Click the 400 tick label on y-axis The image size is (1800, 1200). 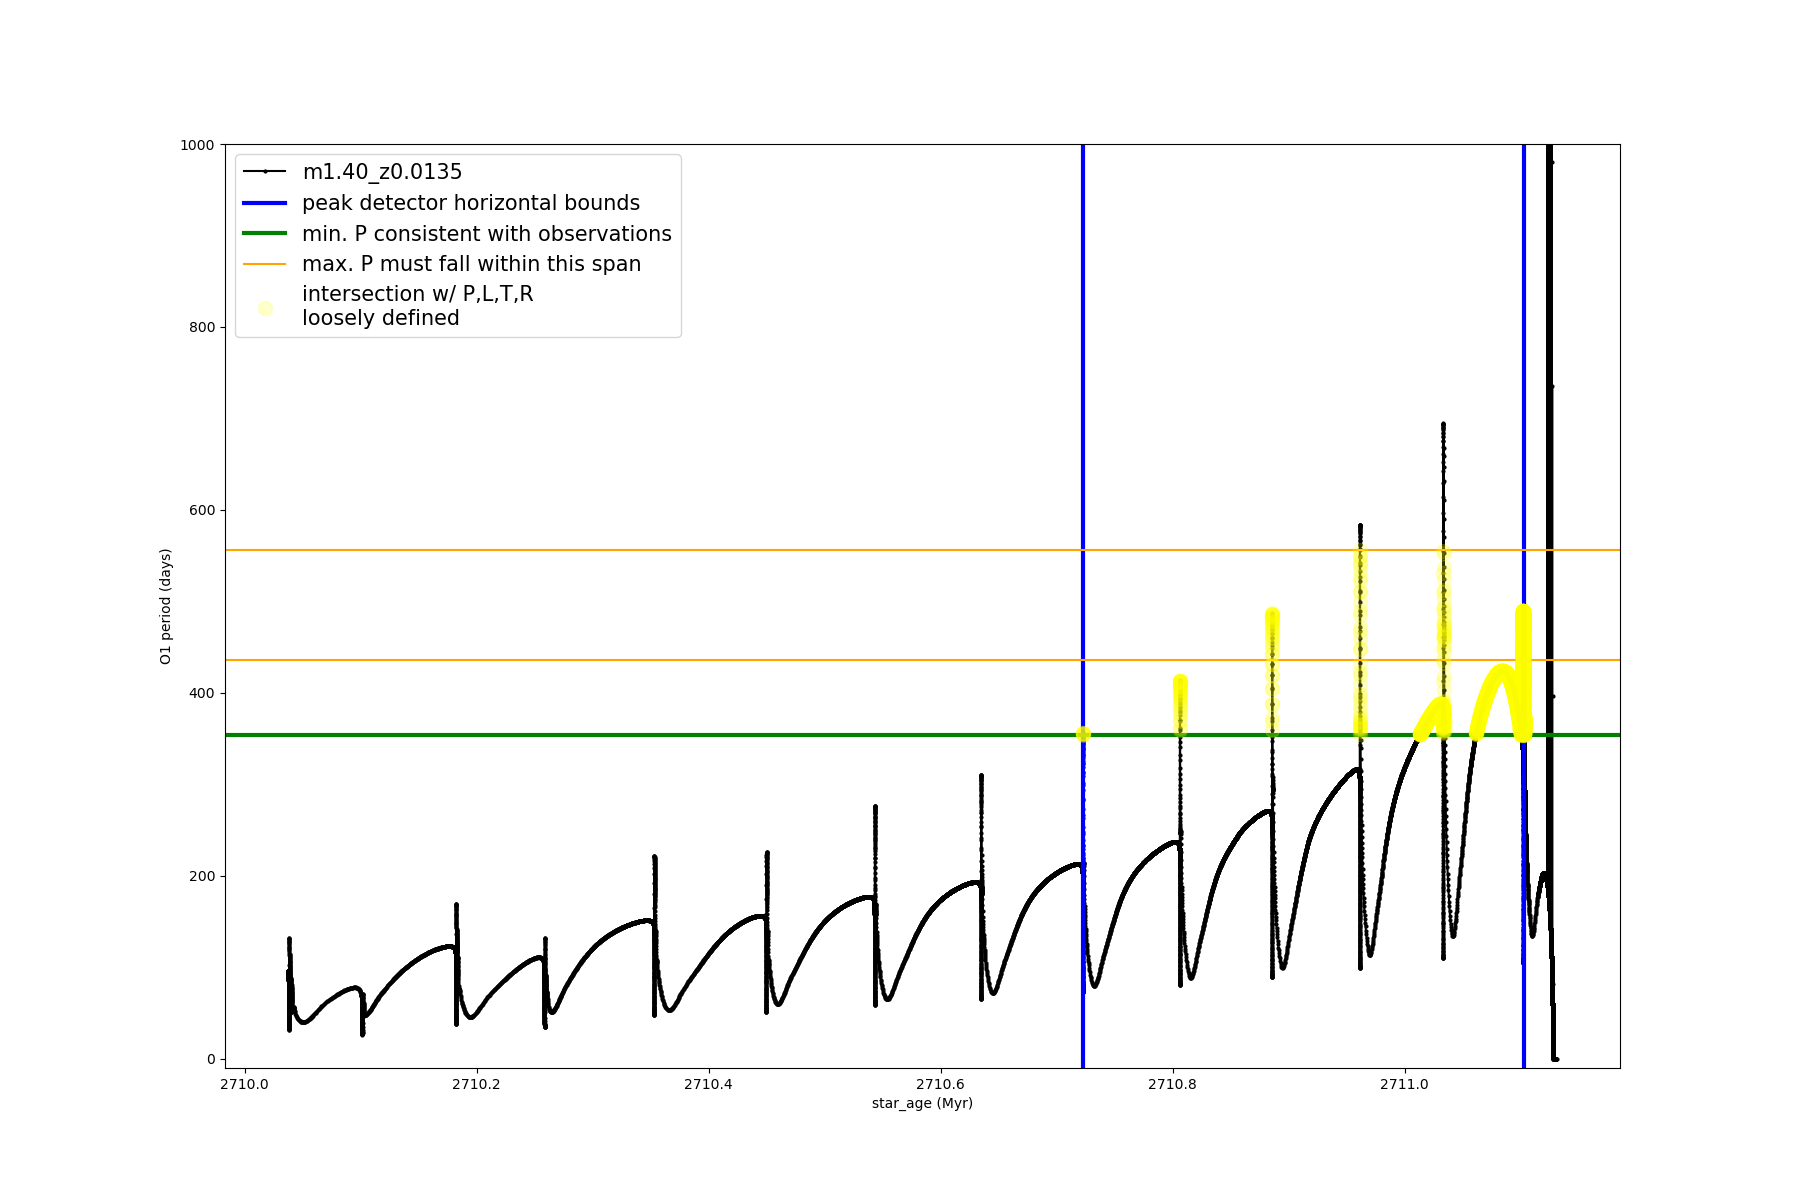(203, 693)
